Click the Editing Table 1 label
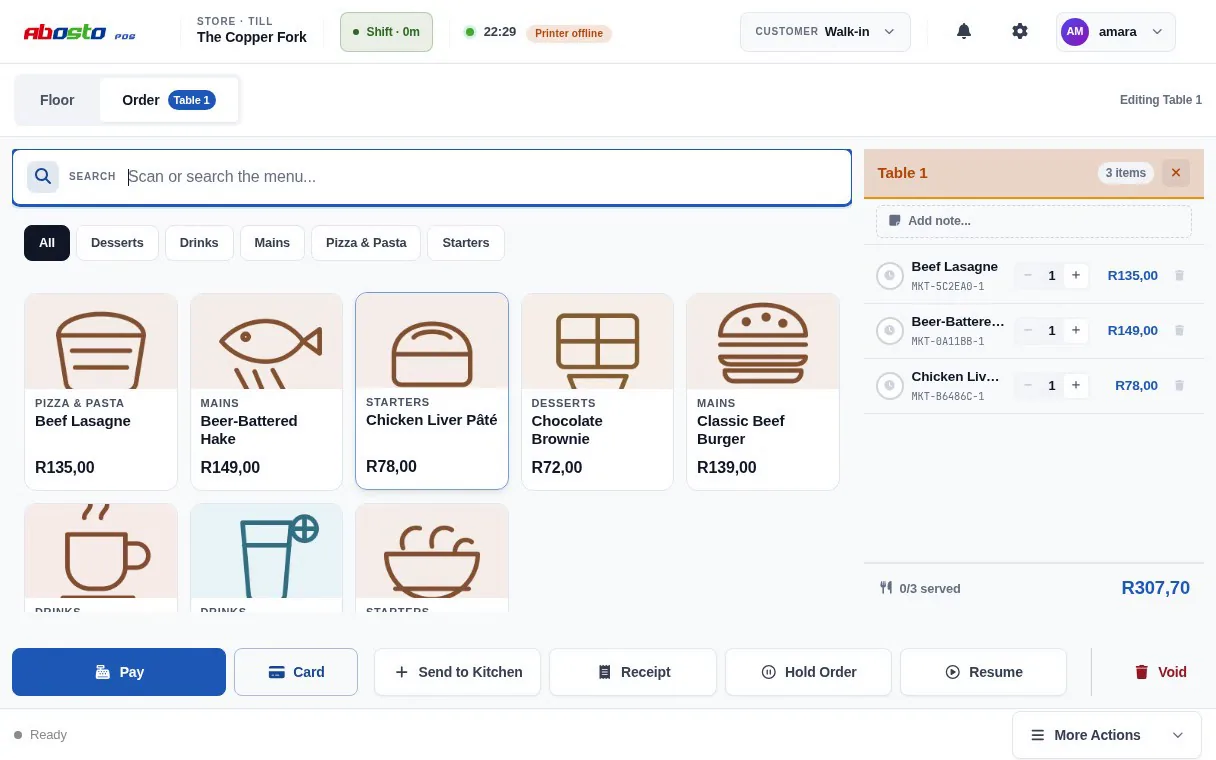 pos(1161,100)
